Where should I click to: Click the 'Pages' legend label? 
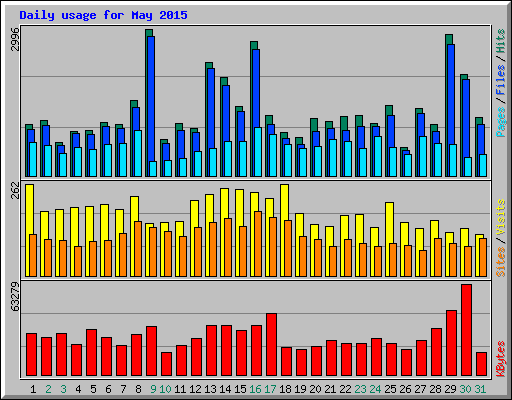[501, 122]
